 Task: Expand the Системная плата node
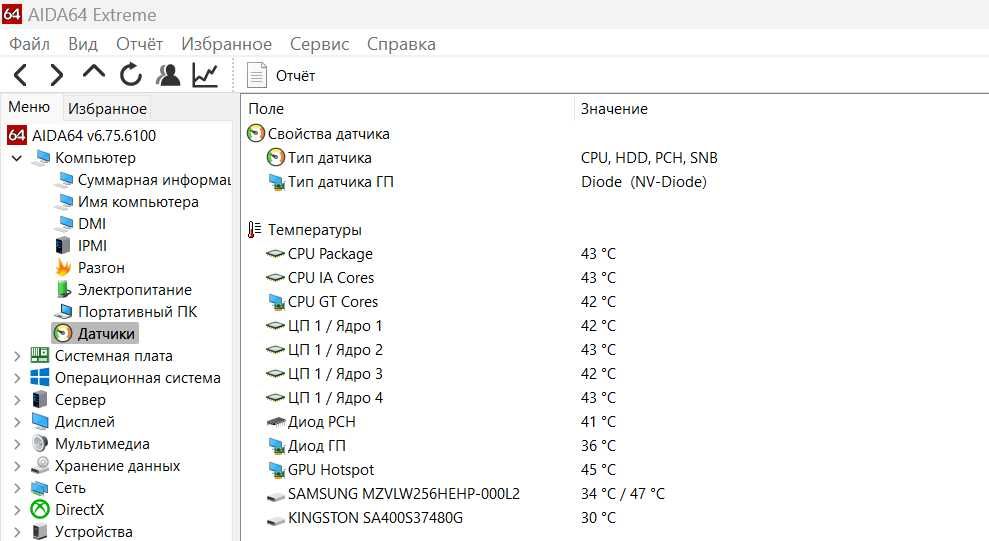pyautogui.click(x=17, y=356)
